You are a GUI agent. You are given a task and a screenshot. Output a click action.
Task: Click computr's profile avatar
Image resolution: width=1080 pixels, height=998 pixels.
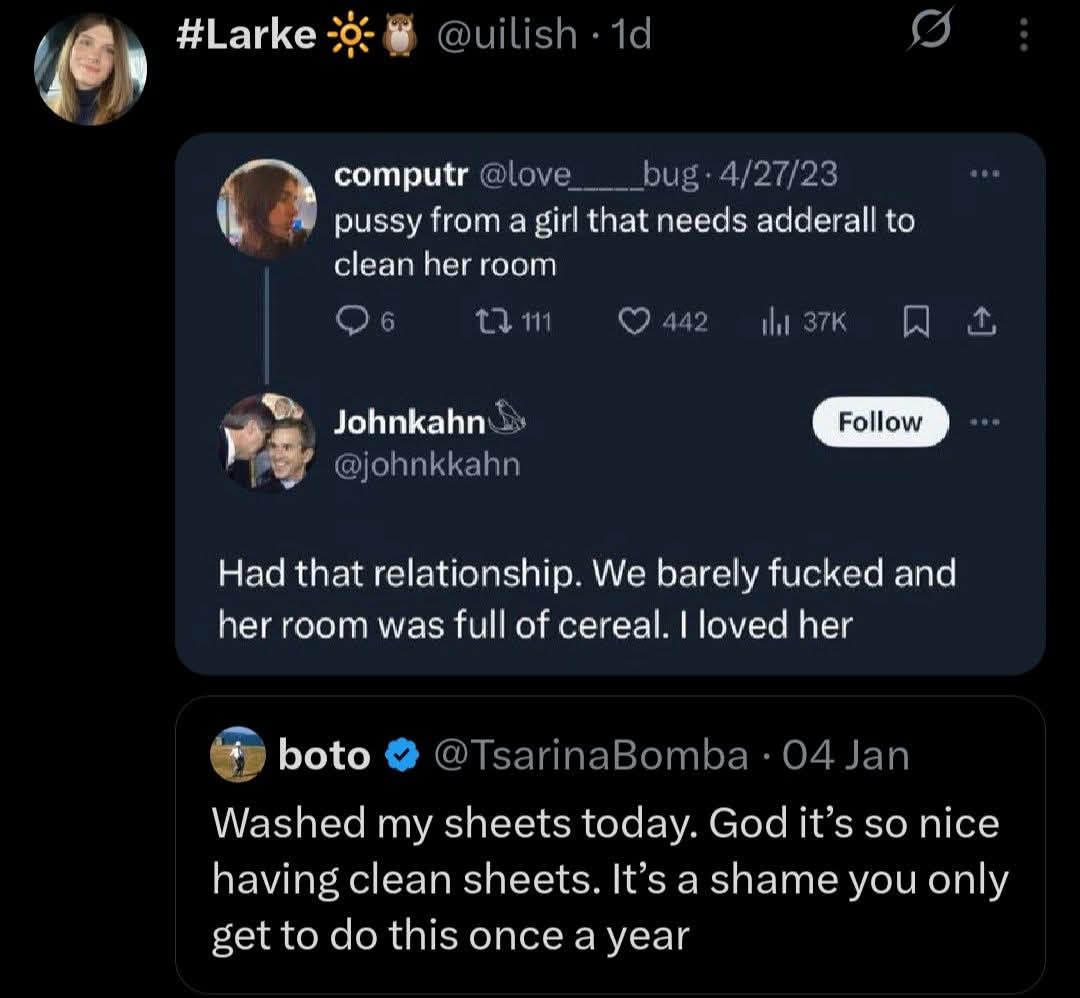click(266, 209)
